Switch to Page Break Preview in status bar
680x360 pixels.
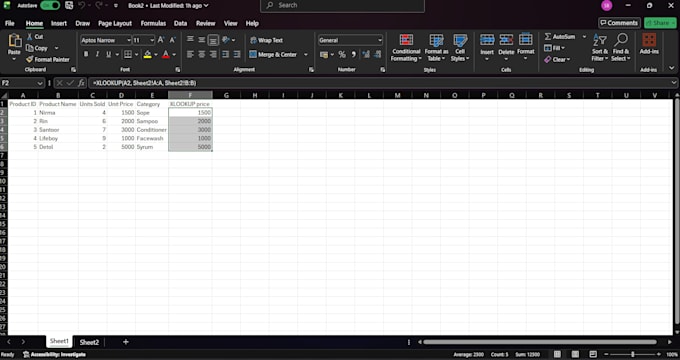593,354
